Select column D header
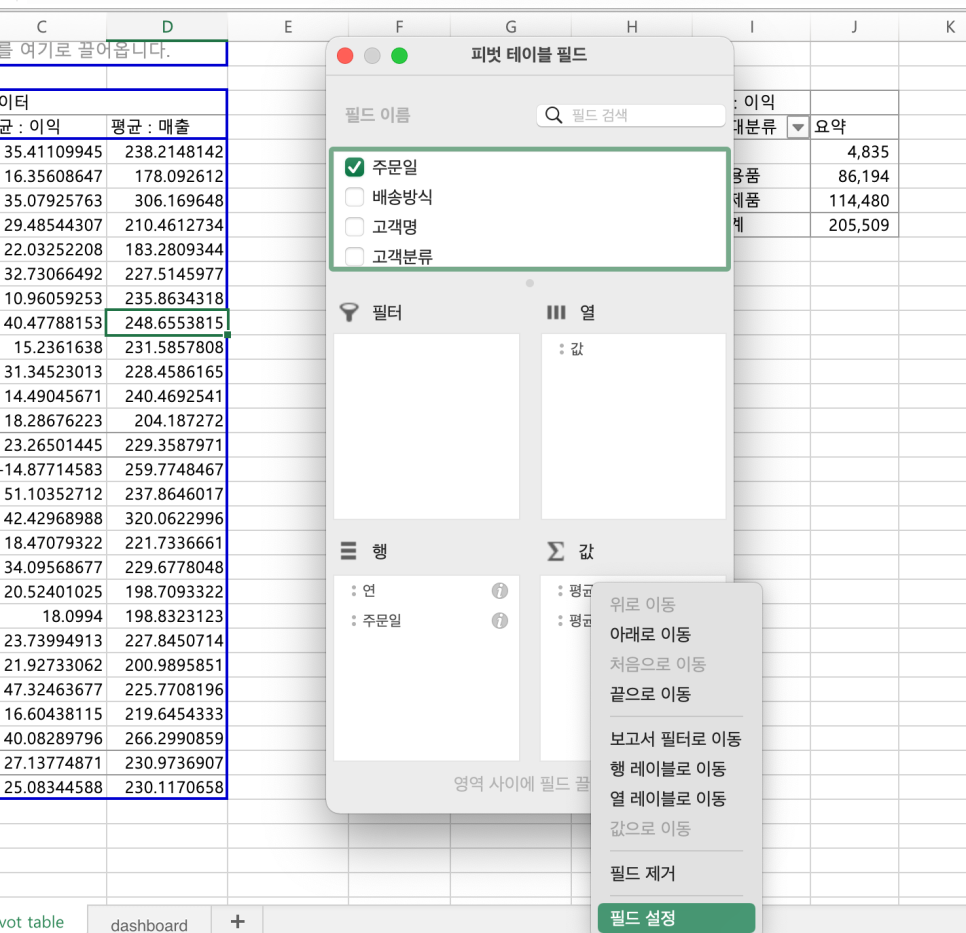Screen dimensions: 966x933 pyautogui.click(x=167, y=26)
